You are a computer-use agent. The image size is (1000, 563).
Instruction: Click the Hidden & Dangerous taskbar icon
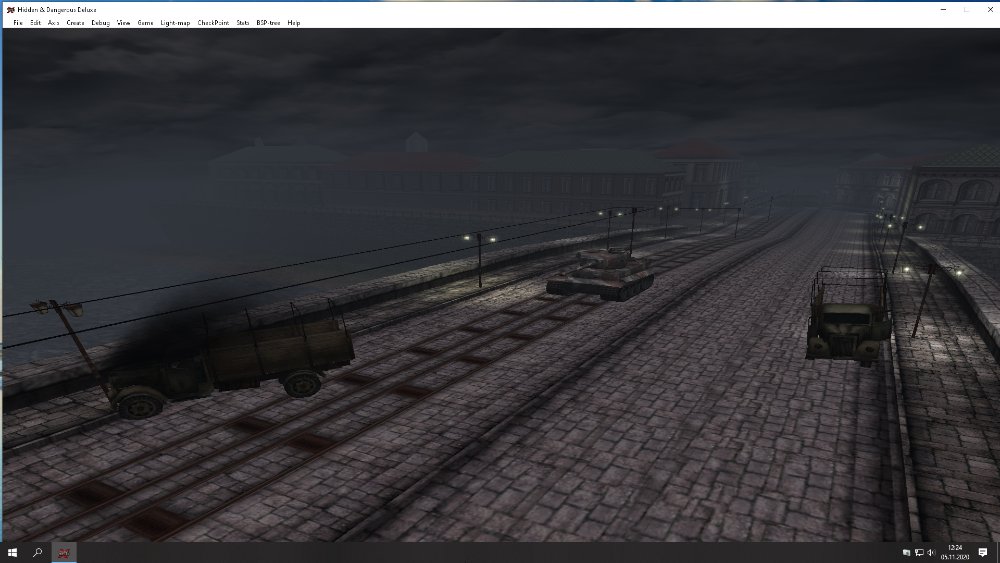(x=64, y=552)
